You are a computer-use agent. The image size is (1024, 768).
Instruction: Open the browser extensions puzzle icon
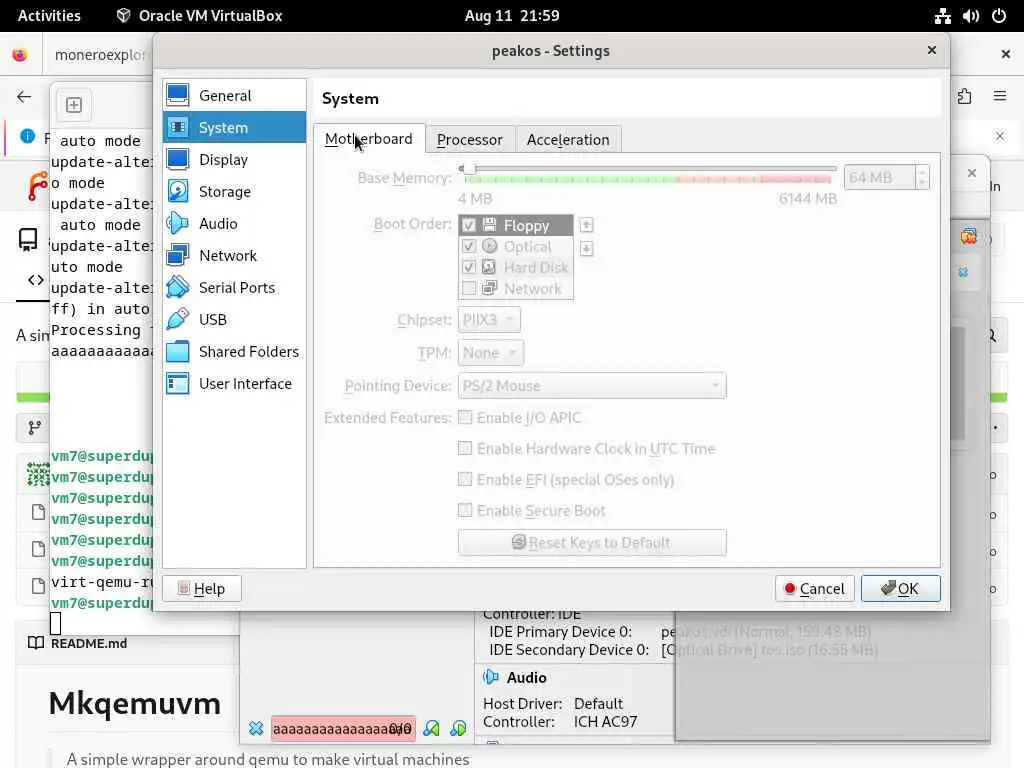(x=965, y=97)
